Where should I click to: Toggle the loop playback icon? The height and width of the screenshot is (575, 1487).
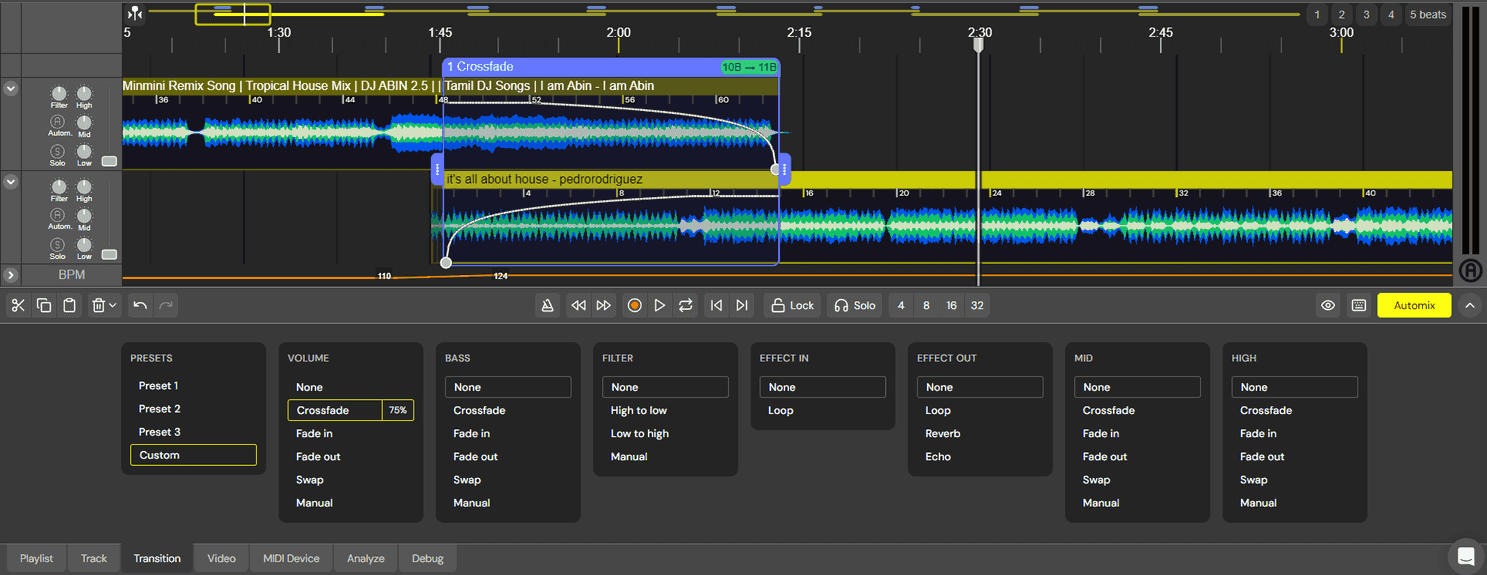click(686, 306)
